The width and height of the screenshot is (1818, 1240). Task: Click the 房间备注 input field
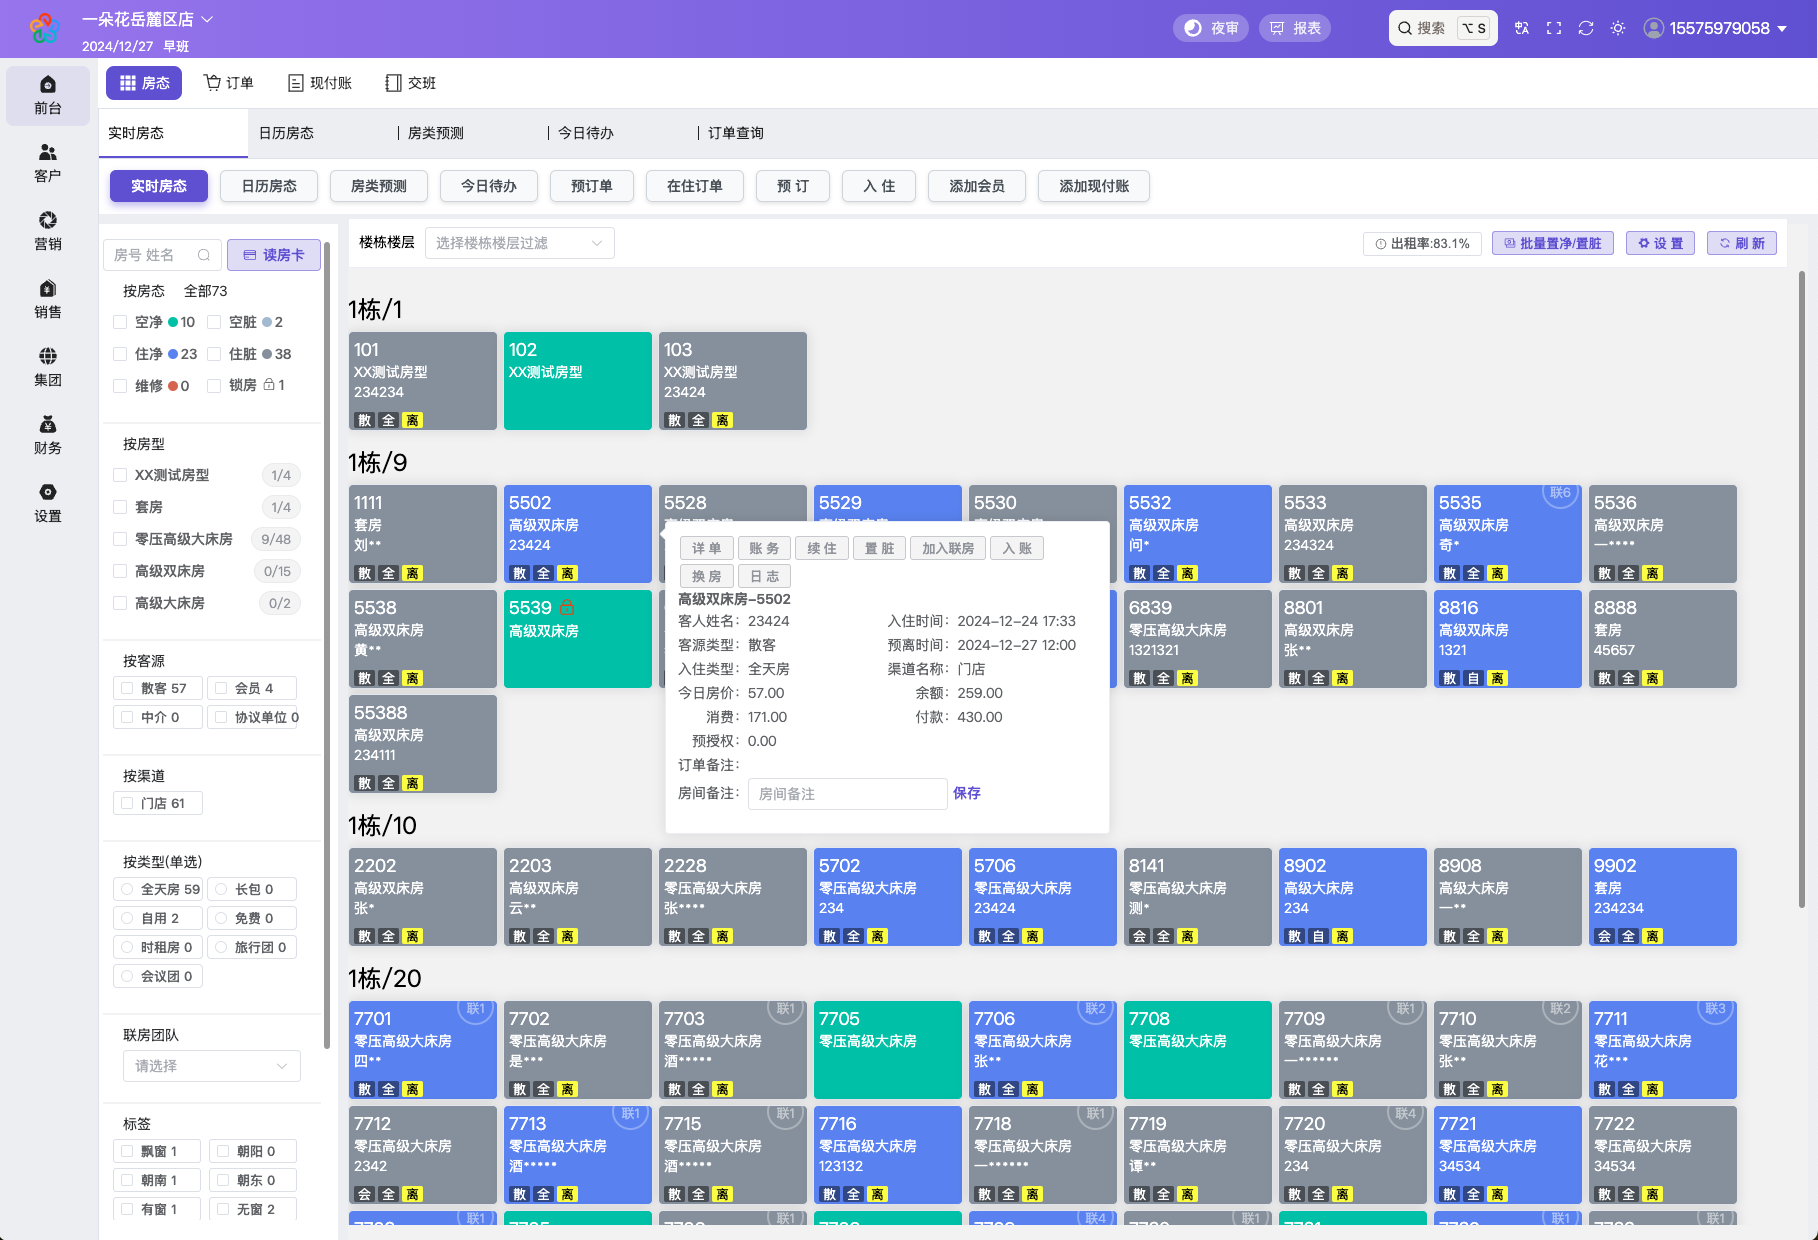click(847, 794)
